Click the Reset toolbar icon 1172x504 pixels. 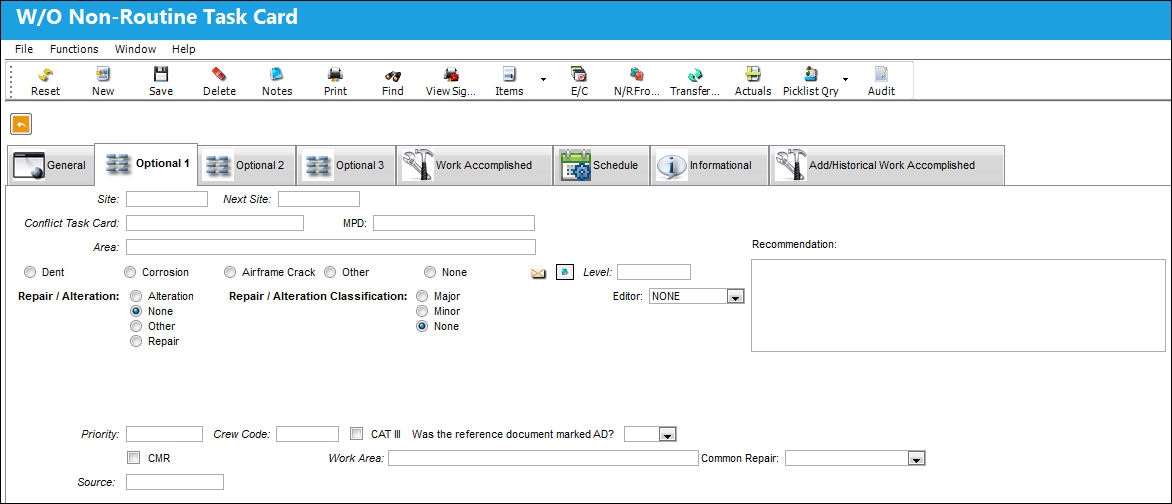pyautogui.click(x=45, y=75)
